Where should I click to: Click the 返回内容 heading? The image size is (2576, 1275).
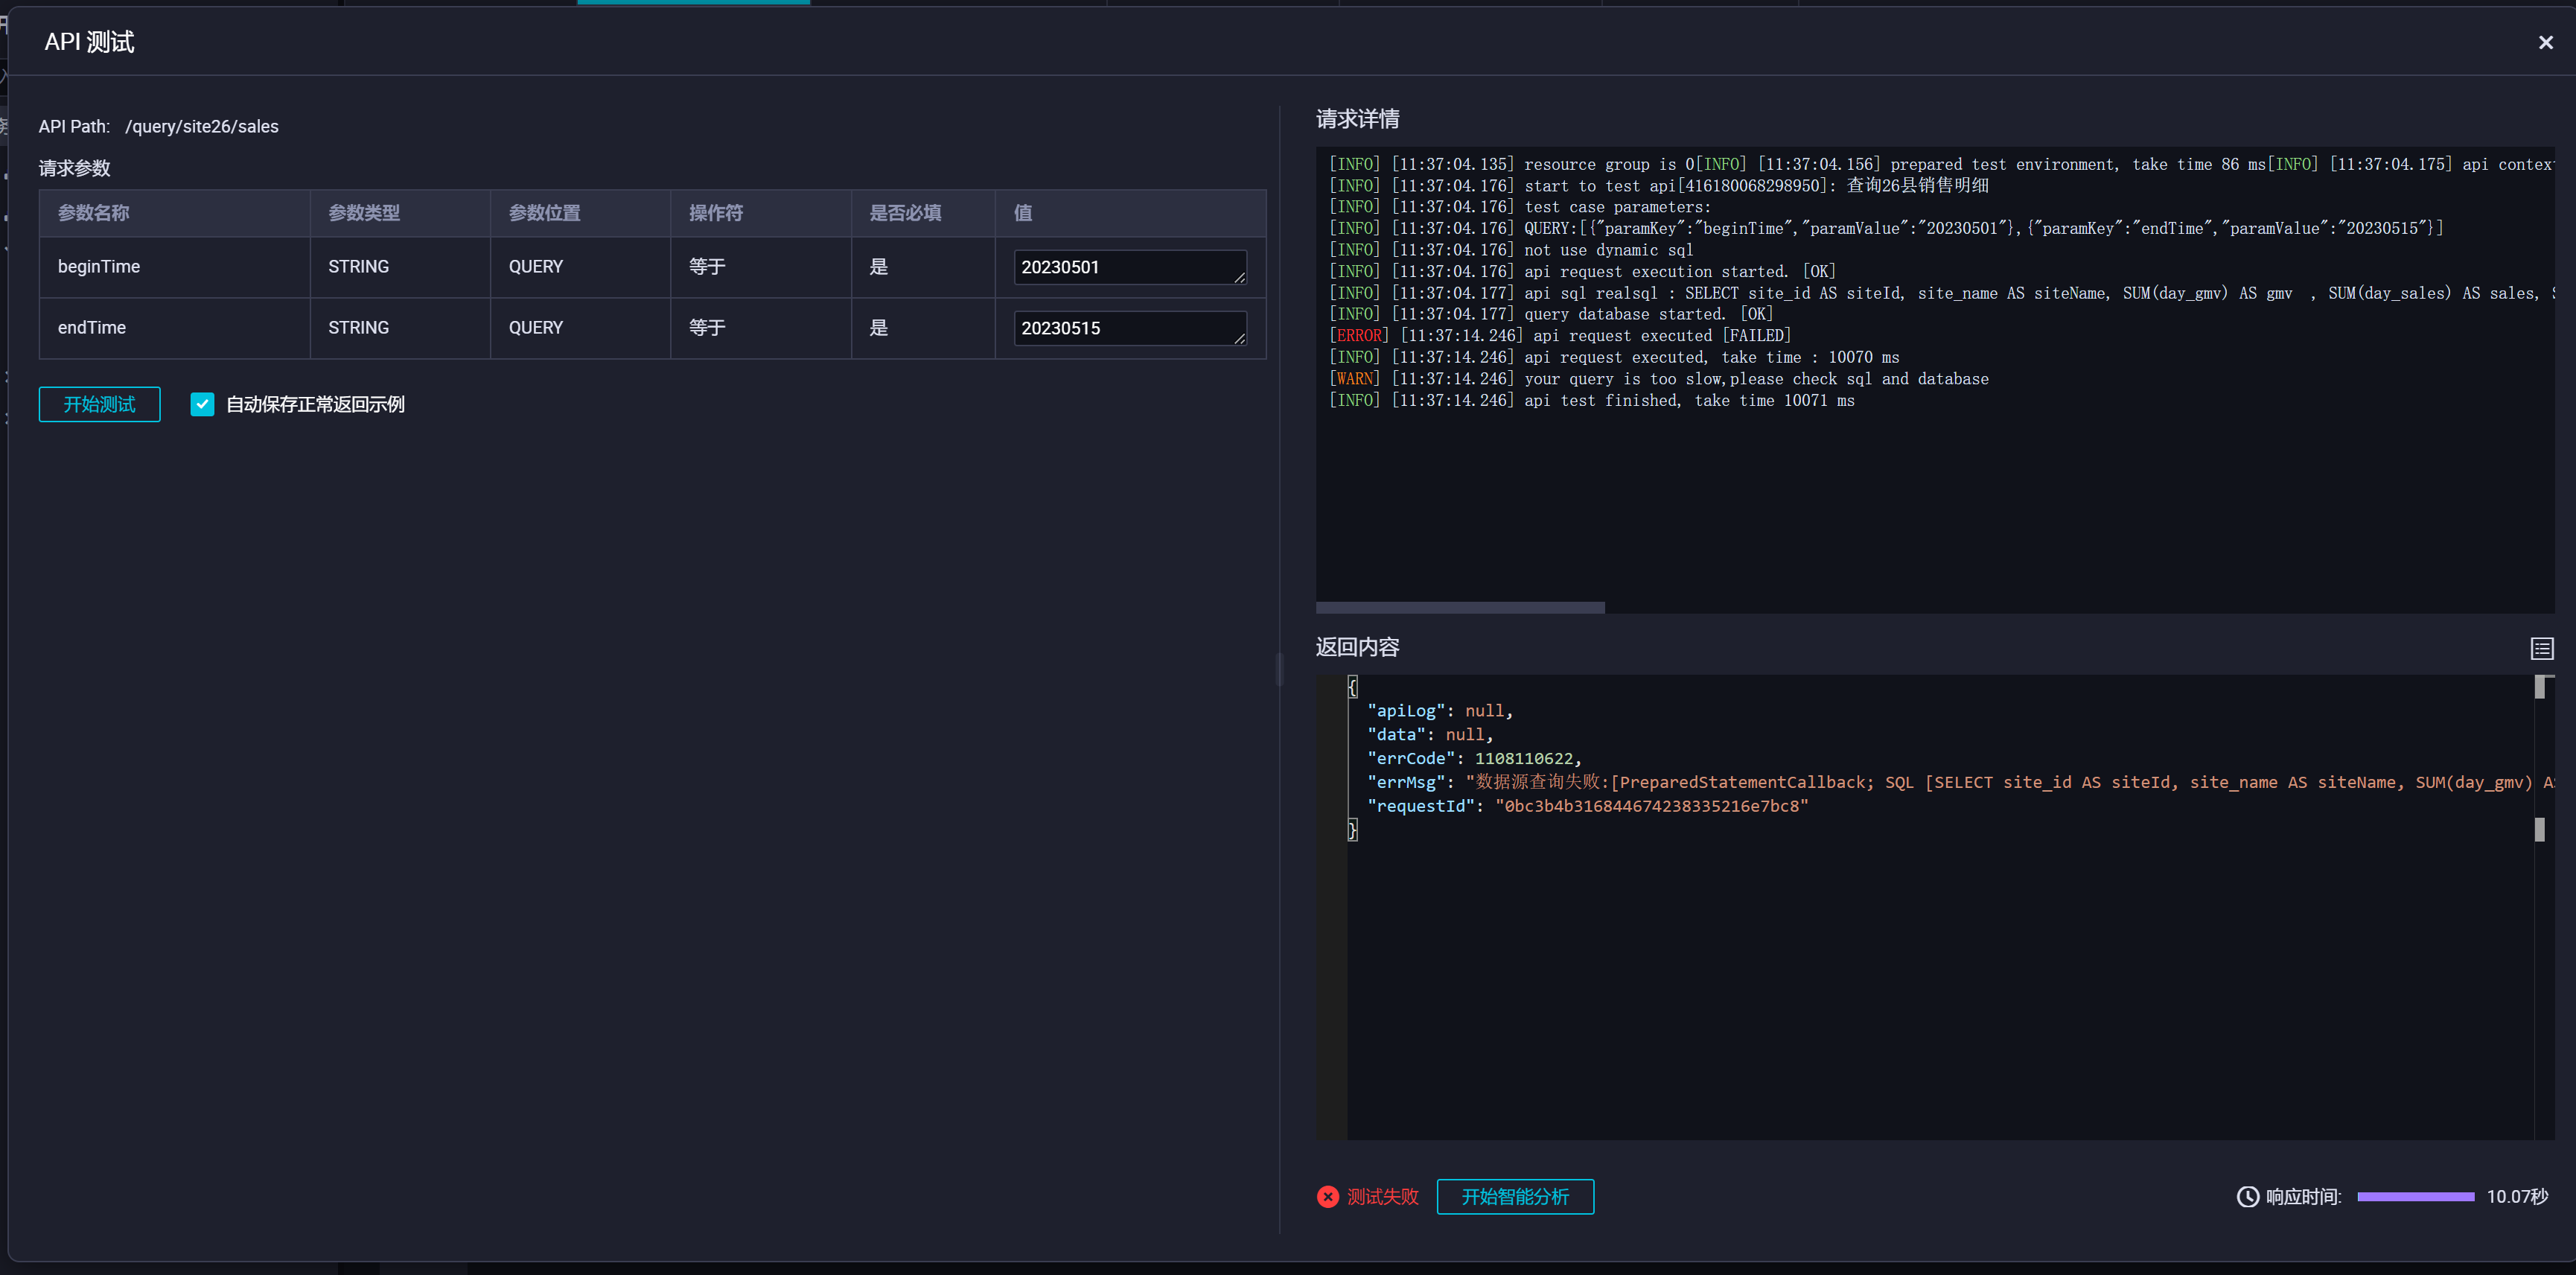tap(1357, 647)
